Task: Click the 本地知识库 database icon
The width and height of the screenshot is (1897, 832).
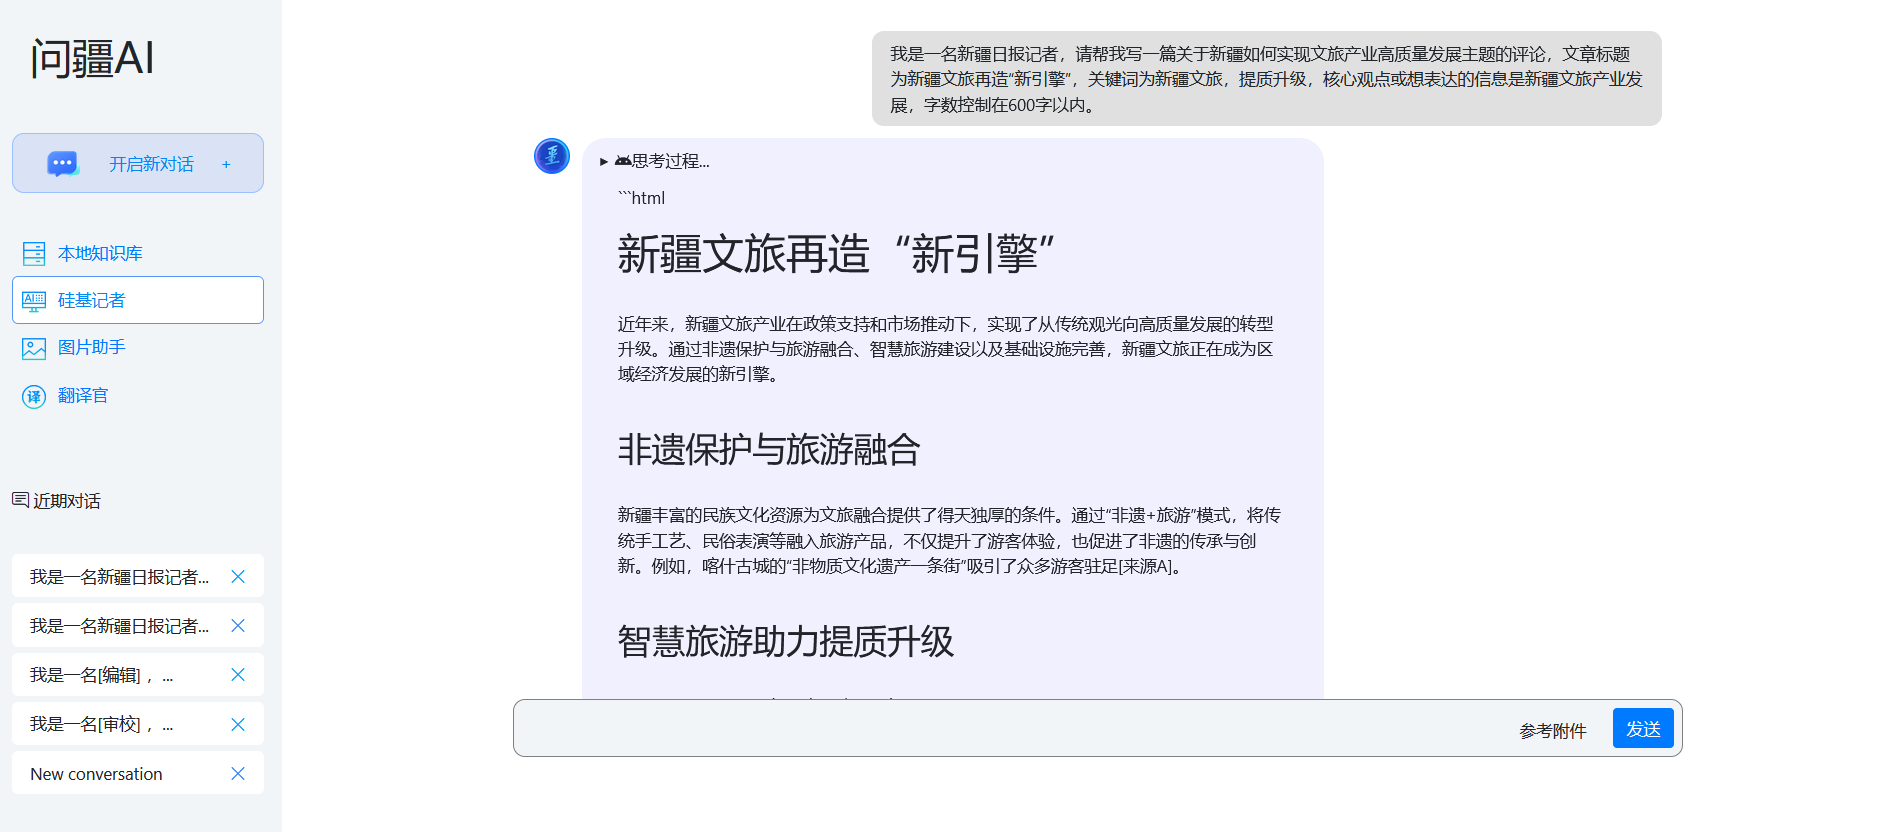Action: [x=34, y=254]
